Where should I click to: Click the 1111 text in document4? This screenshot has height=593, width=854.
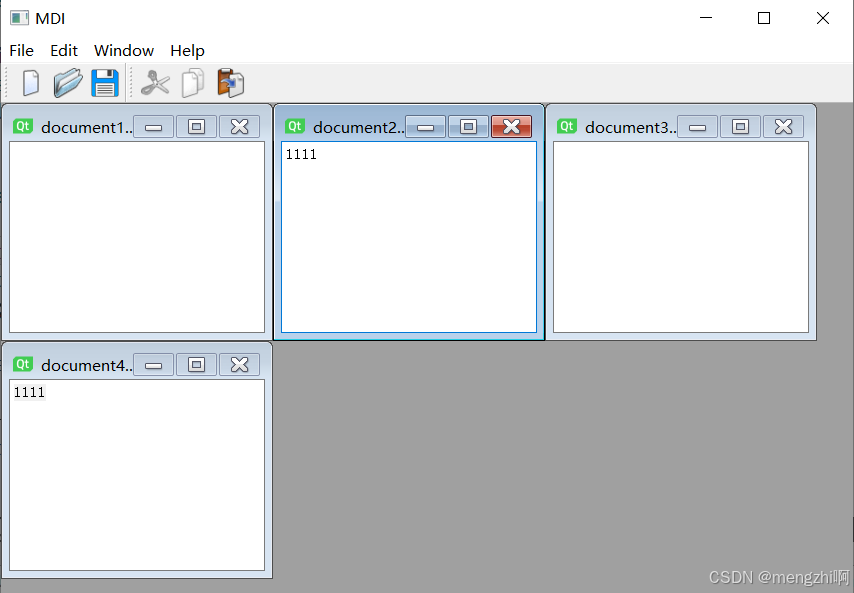pyautogui.click(x=29, y=392)
